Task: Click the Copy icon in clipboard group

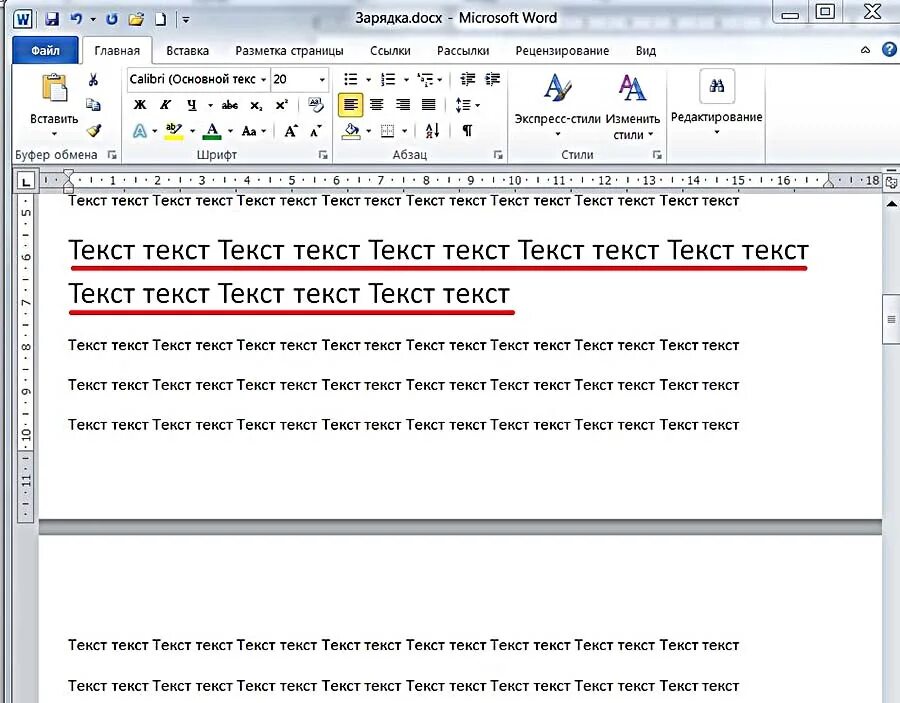Action: point(93,104)
